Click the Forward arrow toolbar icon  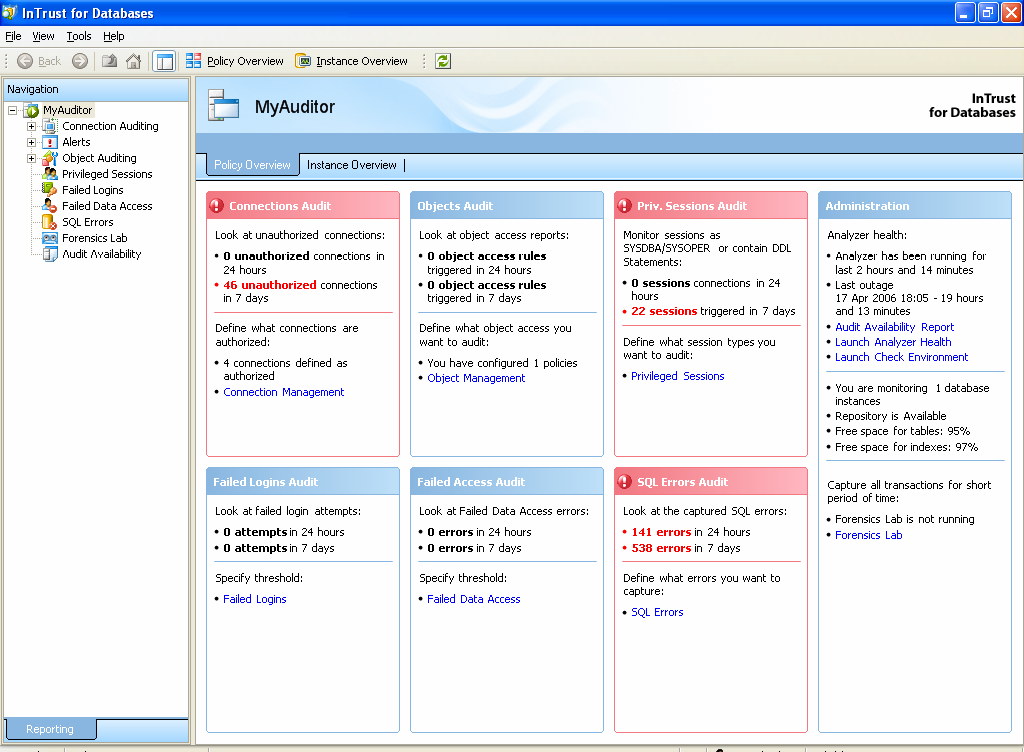pos(80,61)
